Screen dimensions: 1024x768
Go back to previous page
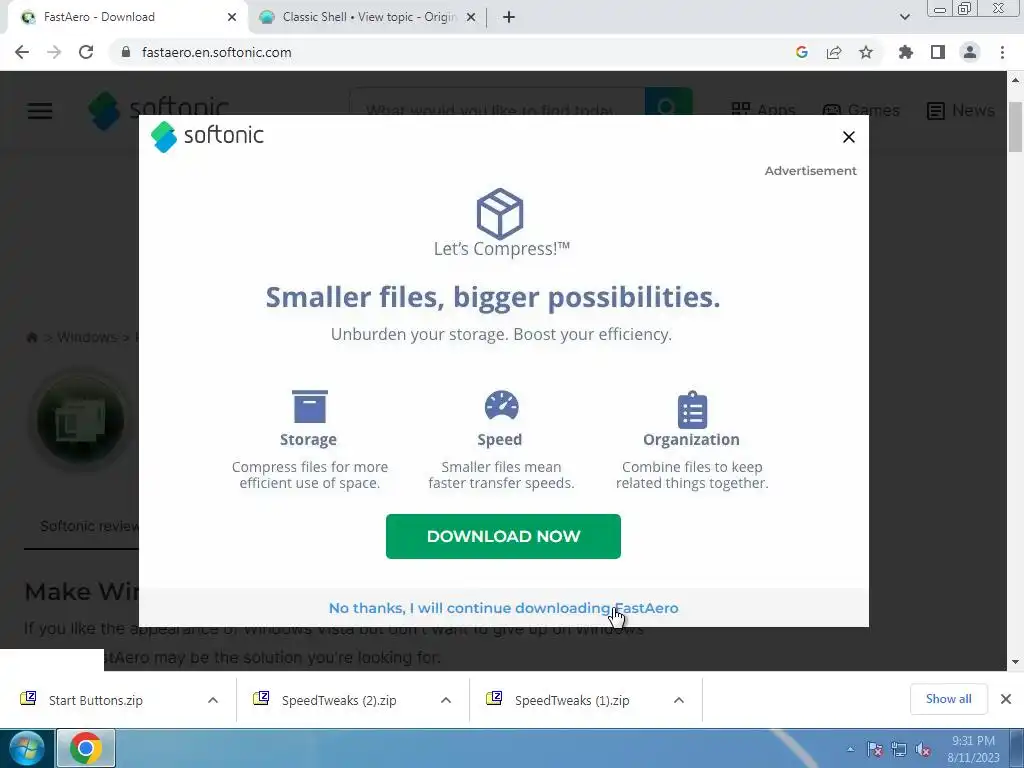pyautogui.click(x=22, y=52)
